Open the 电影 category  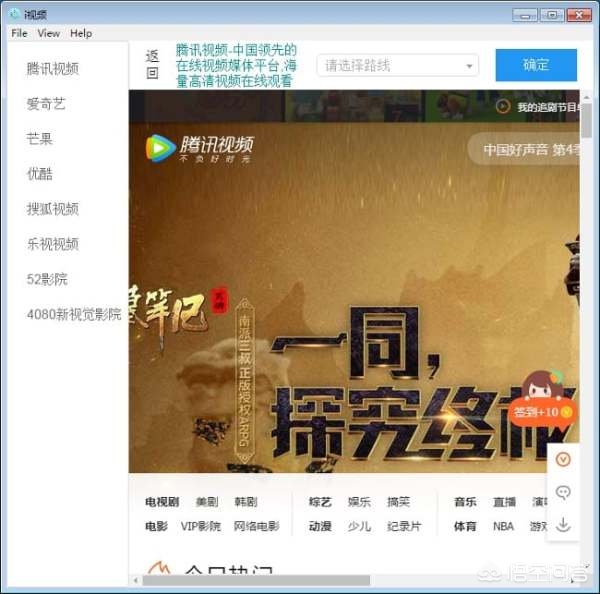click(156, 526)
